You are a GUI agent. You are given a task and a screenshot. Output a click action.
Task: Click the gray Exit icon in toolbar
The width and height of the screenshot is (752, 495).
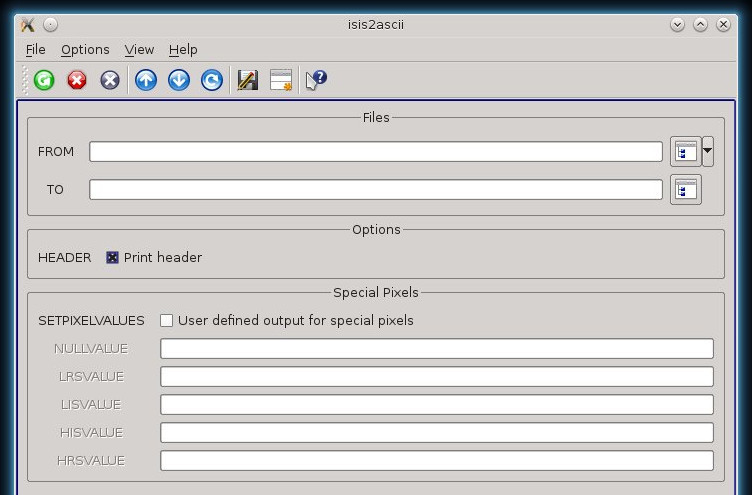click(x=110, y=80)
